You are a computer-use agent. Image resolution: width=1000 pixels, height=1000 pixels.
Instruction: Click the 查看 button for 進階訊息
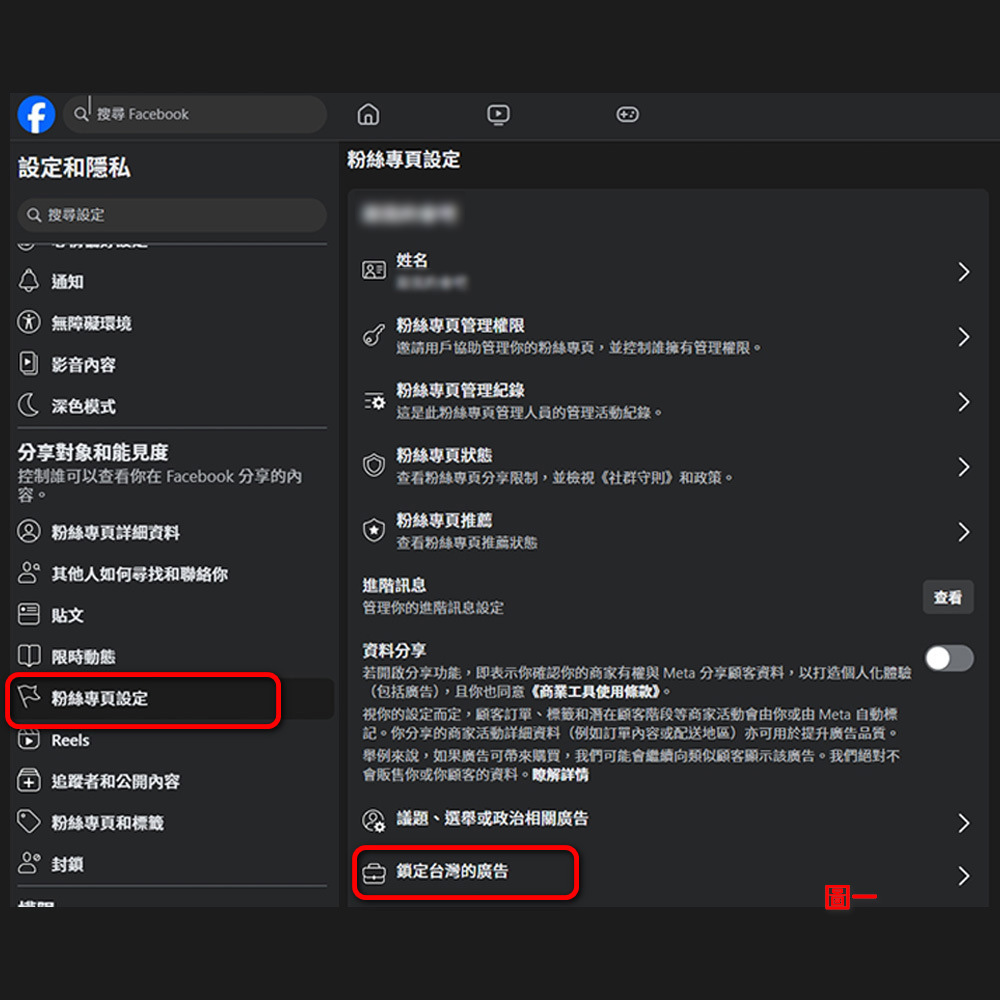(x=947, y=597)
